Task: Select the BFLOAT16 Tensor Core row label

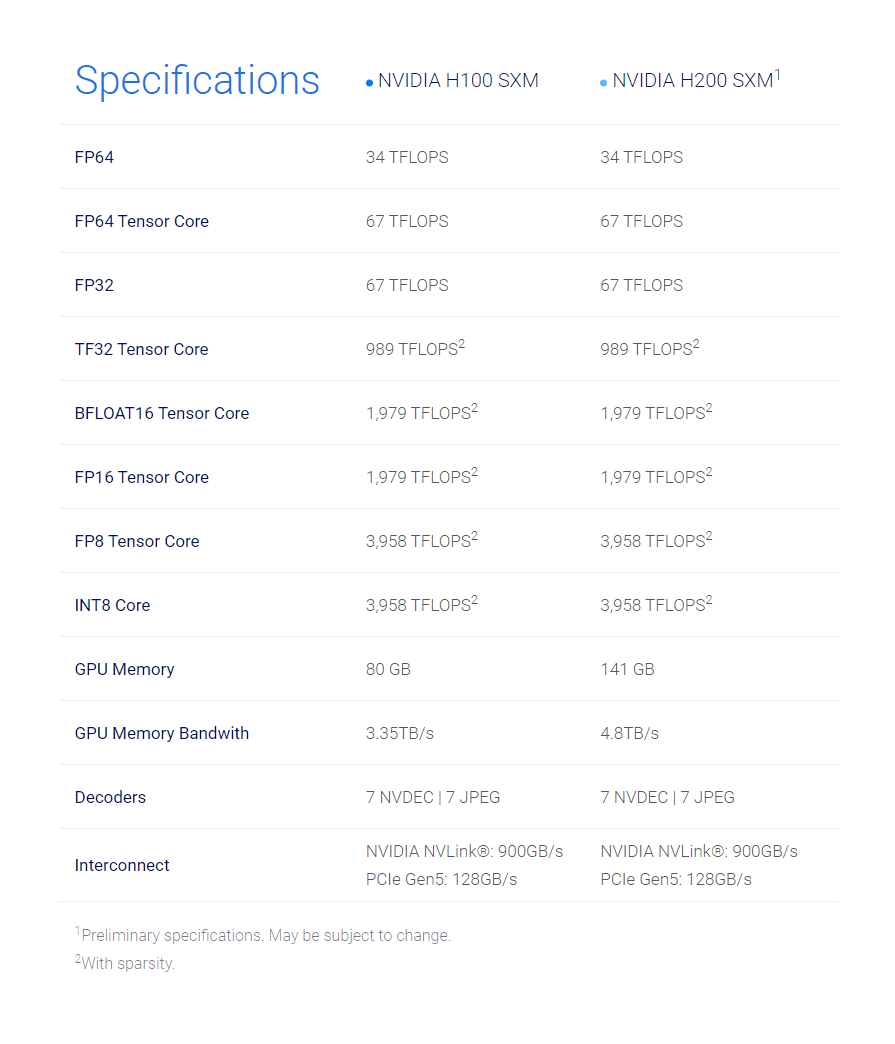Action: (x=161, y=413)
